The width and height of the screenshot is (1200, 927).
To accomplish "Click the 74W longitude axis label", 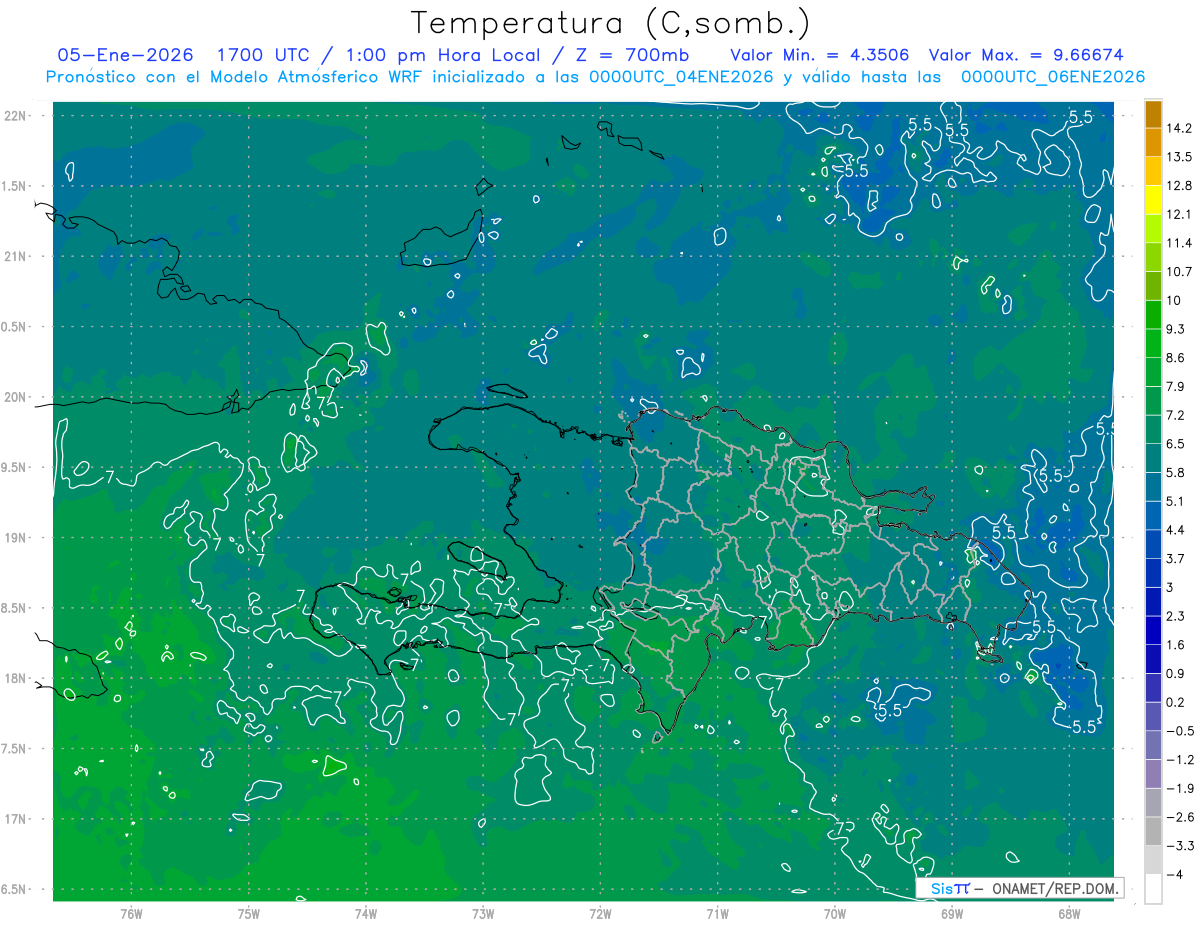I will pos(365,915).
